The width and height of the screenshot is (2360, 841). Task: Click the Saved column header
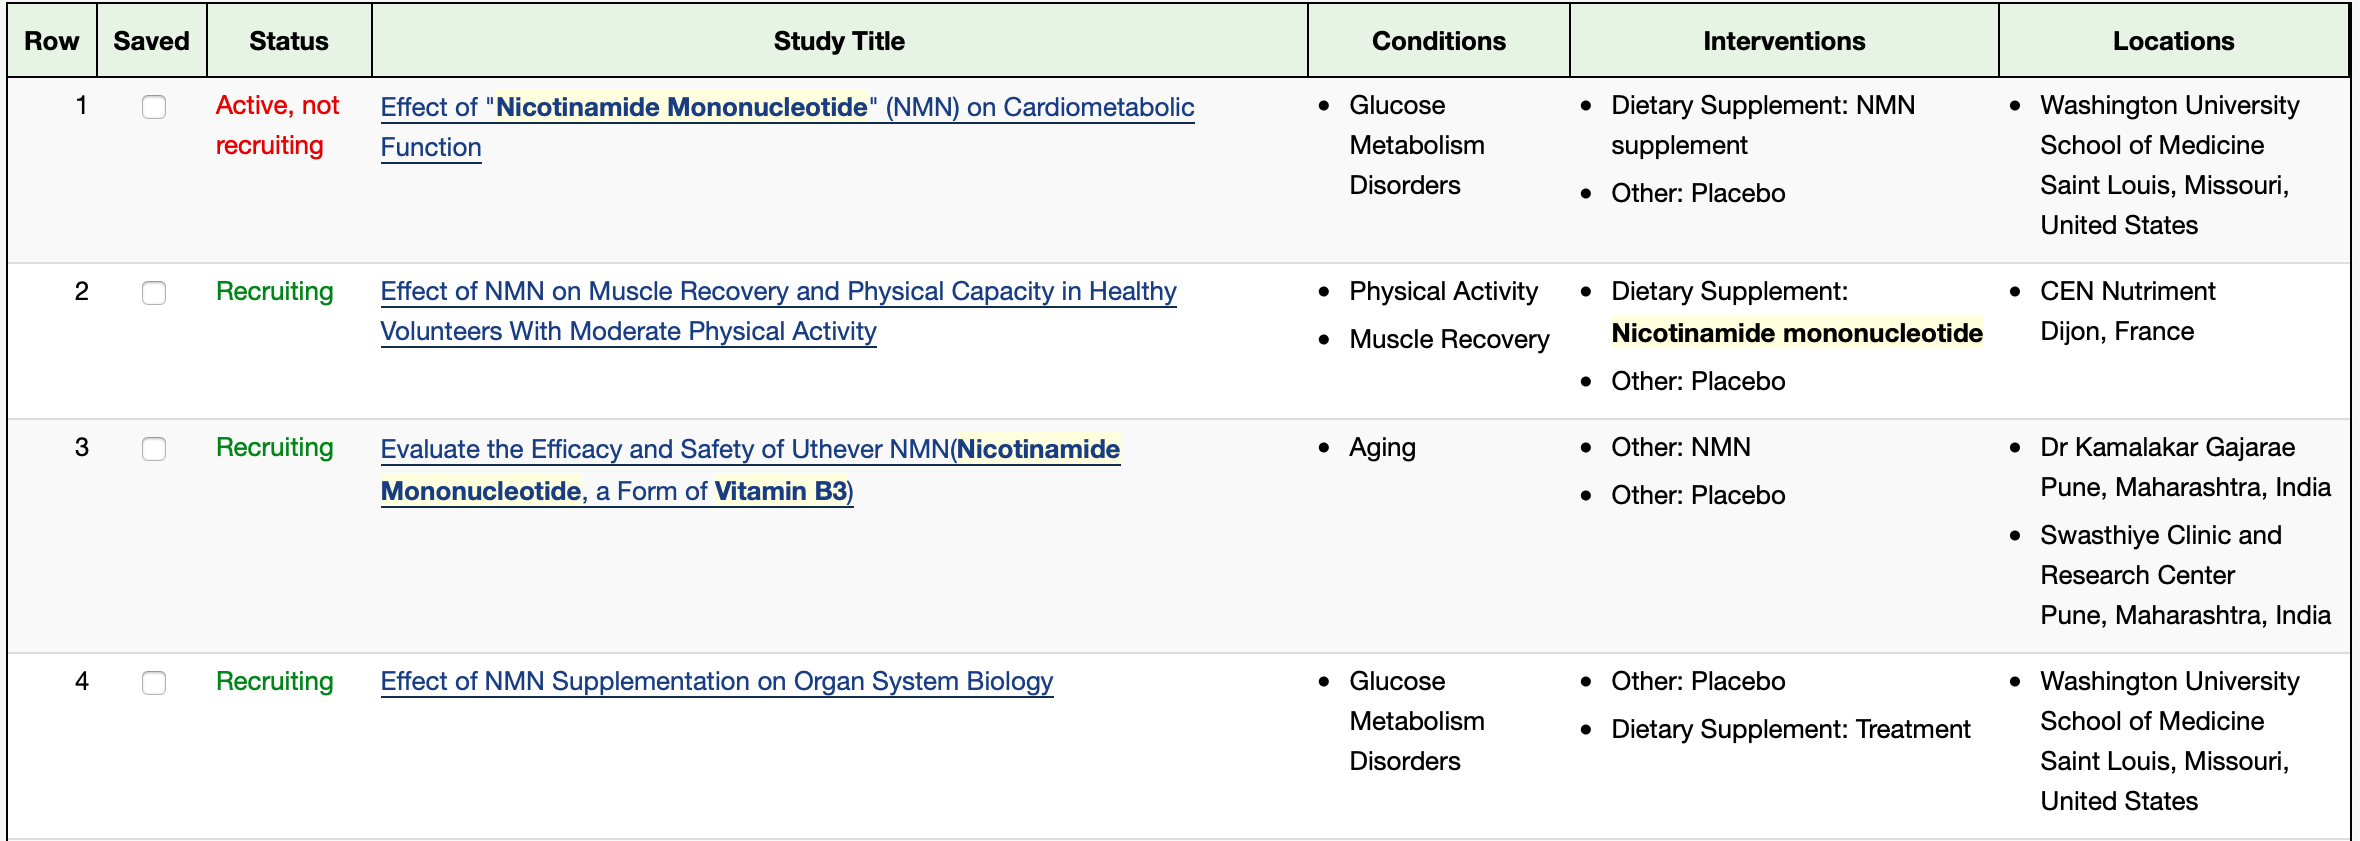coord(151,41)
